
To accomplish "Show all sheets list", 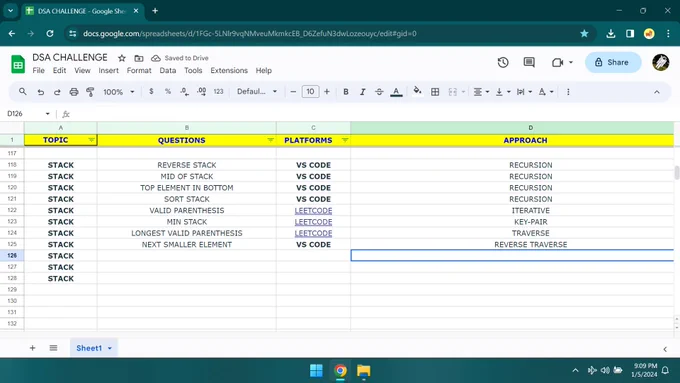I will pyautogui.click(x=53, y=348).
